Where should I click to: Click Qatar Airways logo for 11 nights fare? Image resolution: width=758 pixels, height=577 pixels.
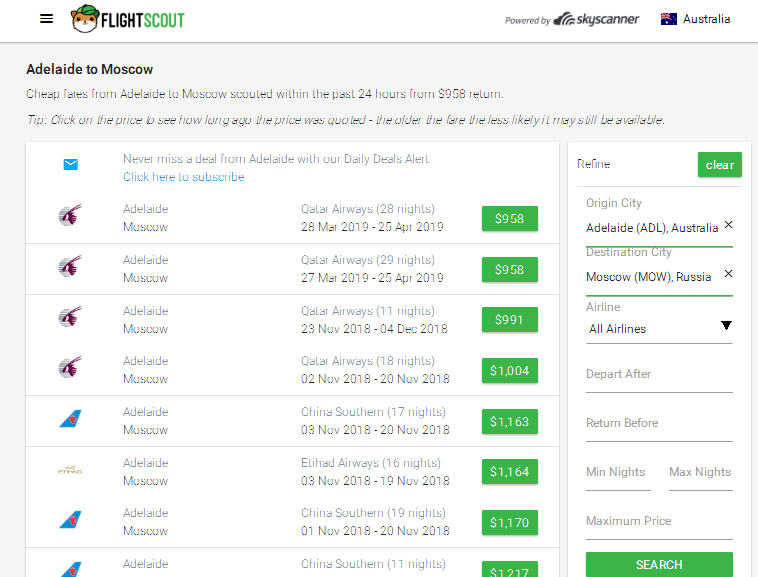(x=70, y=317)
